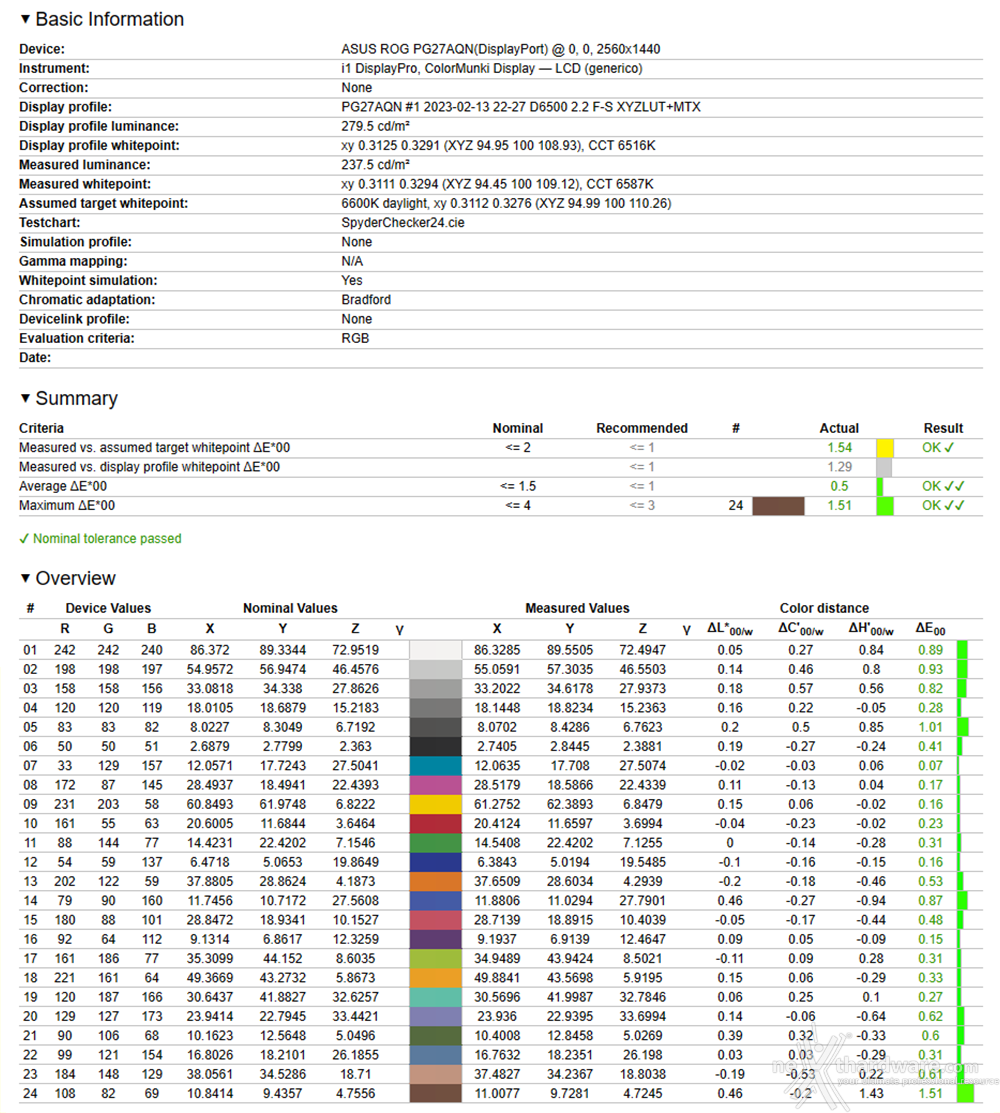Click the Result column header in Summary
Screen dimensions: 1000x1113
[x=943, y=428]
